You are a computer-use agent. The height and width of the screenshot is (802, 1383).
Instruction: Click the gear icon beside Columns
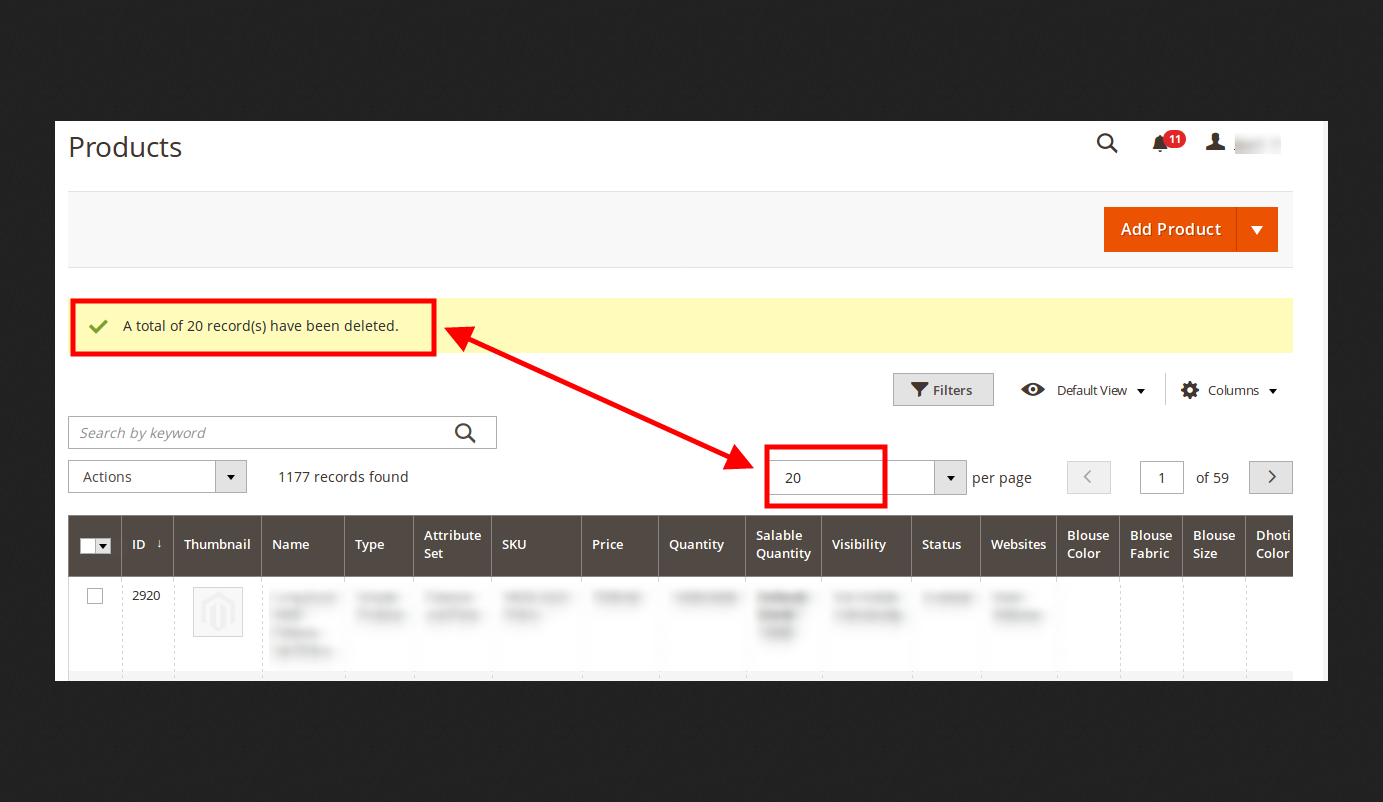pos(1188,390)
